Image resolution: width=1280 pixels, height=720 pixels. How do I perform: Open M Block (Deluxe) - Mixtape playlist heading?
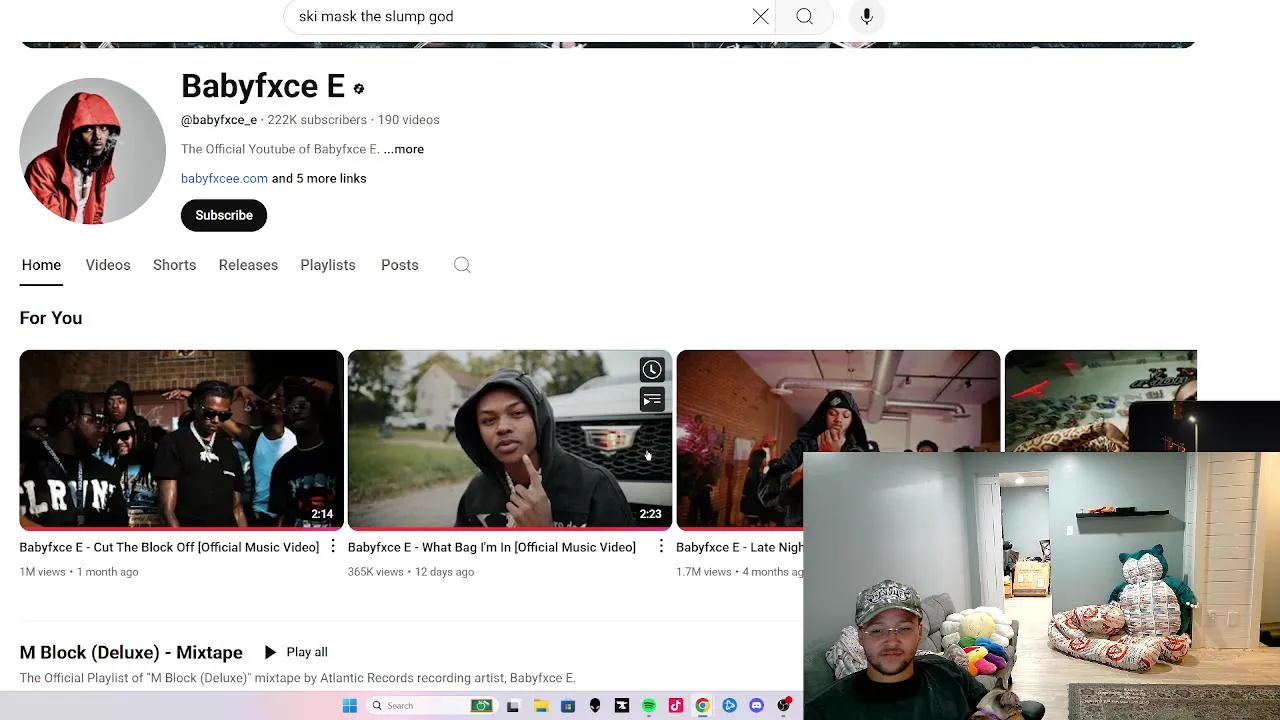tap(131, 652)
